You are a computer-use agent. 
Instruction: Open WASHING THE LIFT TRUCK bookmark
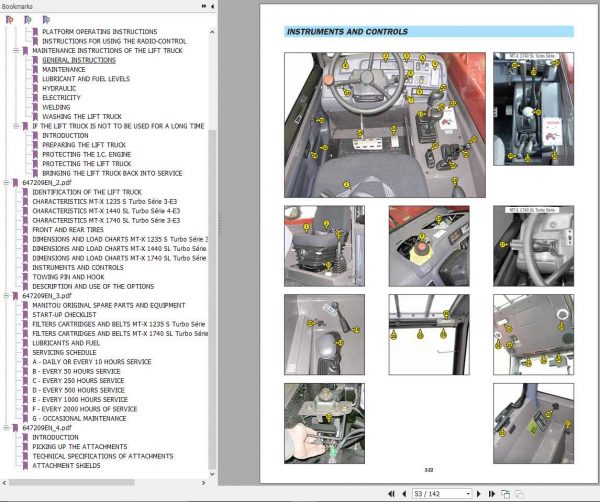82,117
